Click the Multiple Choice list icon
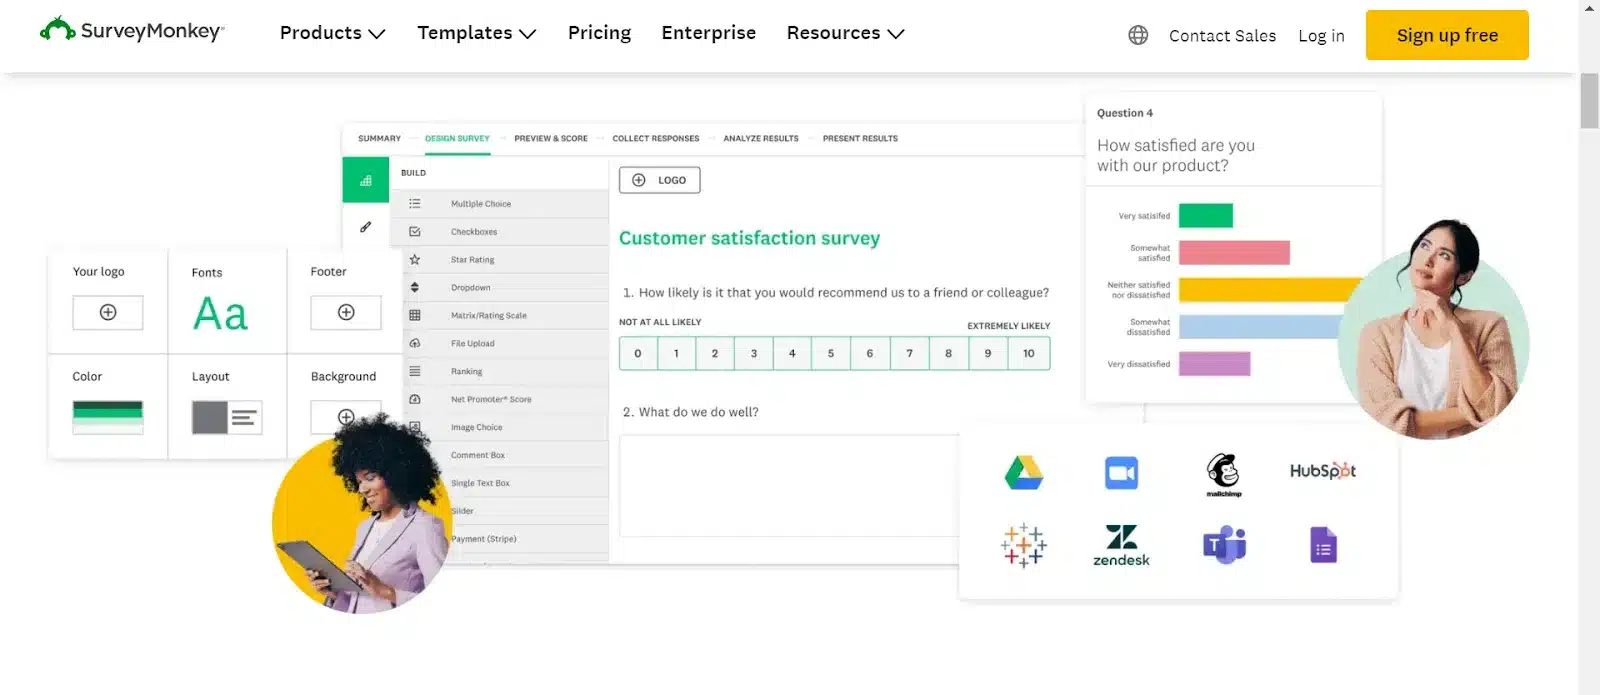 coord(415,203)
